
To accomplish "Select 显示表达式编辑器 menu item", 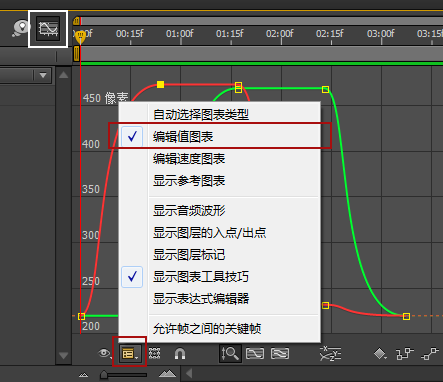I will (x=220, y=299).
